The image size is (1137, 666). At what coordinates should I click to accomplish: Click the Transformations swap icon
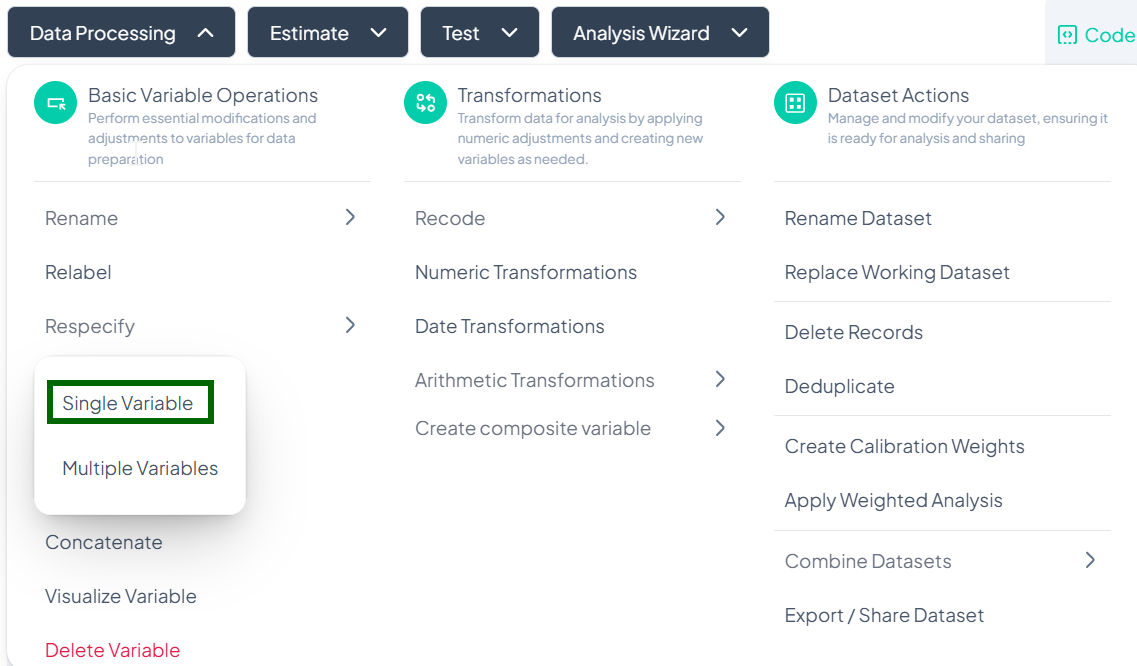pos(425,103)
